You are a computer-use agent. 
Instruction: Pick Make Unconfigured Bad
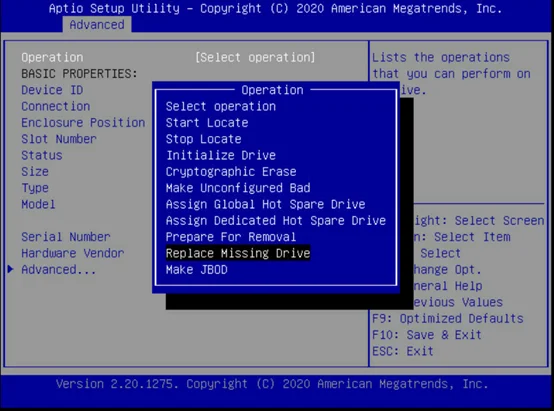pyautogui.click(x=238, y=188)
